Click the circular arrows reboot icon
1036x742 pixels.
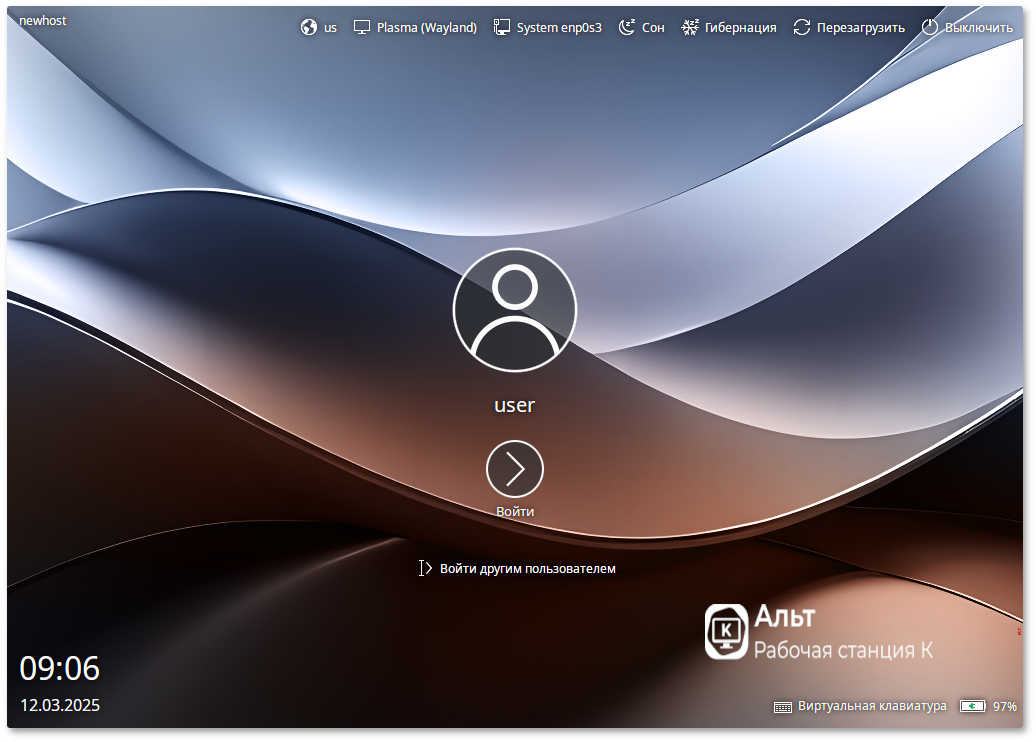(802, 28)
